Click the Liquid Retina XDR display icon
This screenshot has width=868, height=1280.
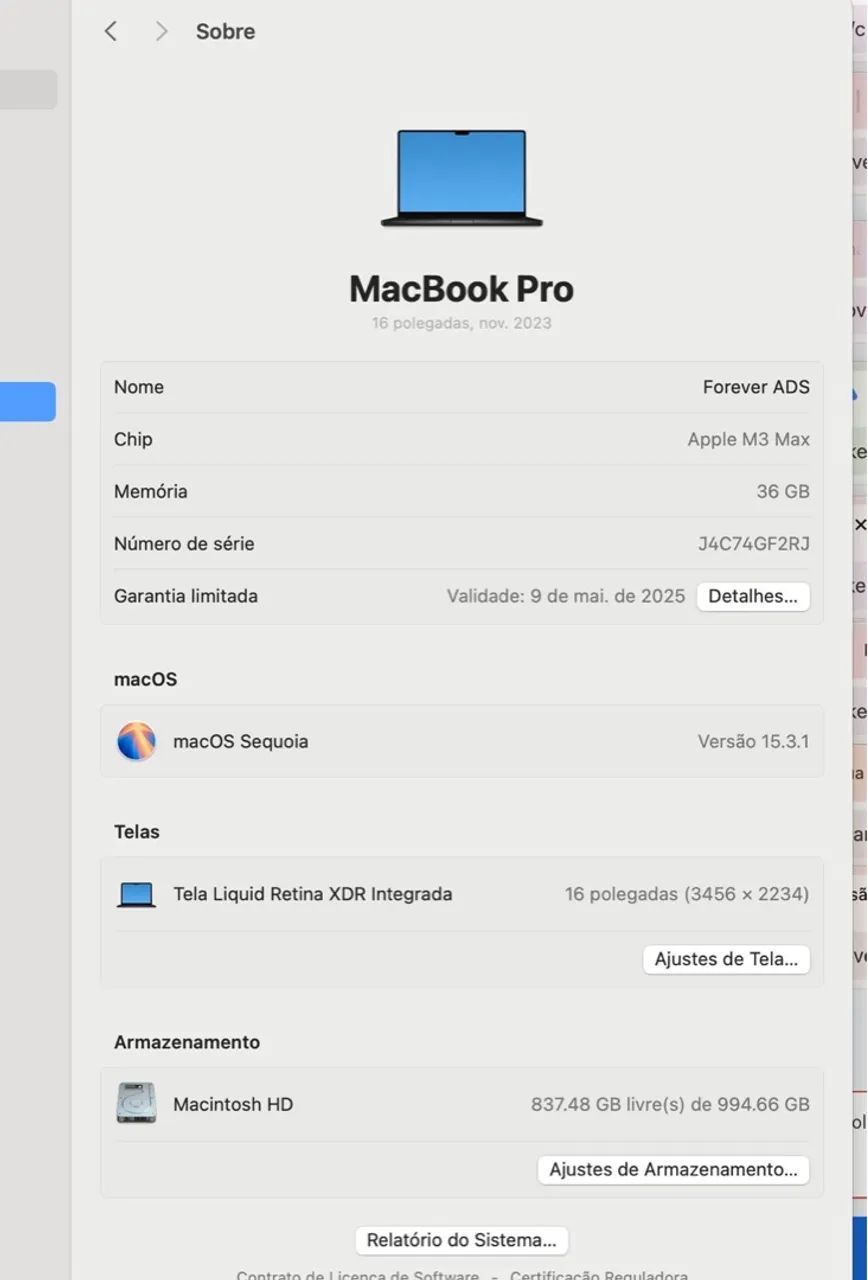click(x=137, y=893)
